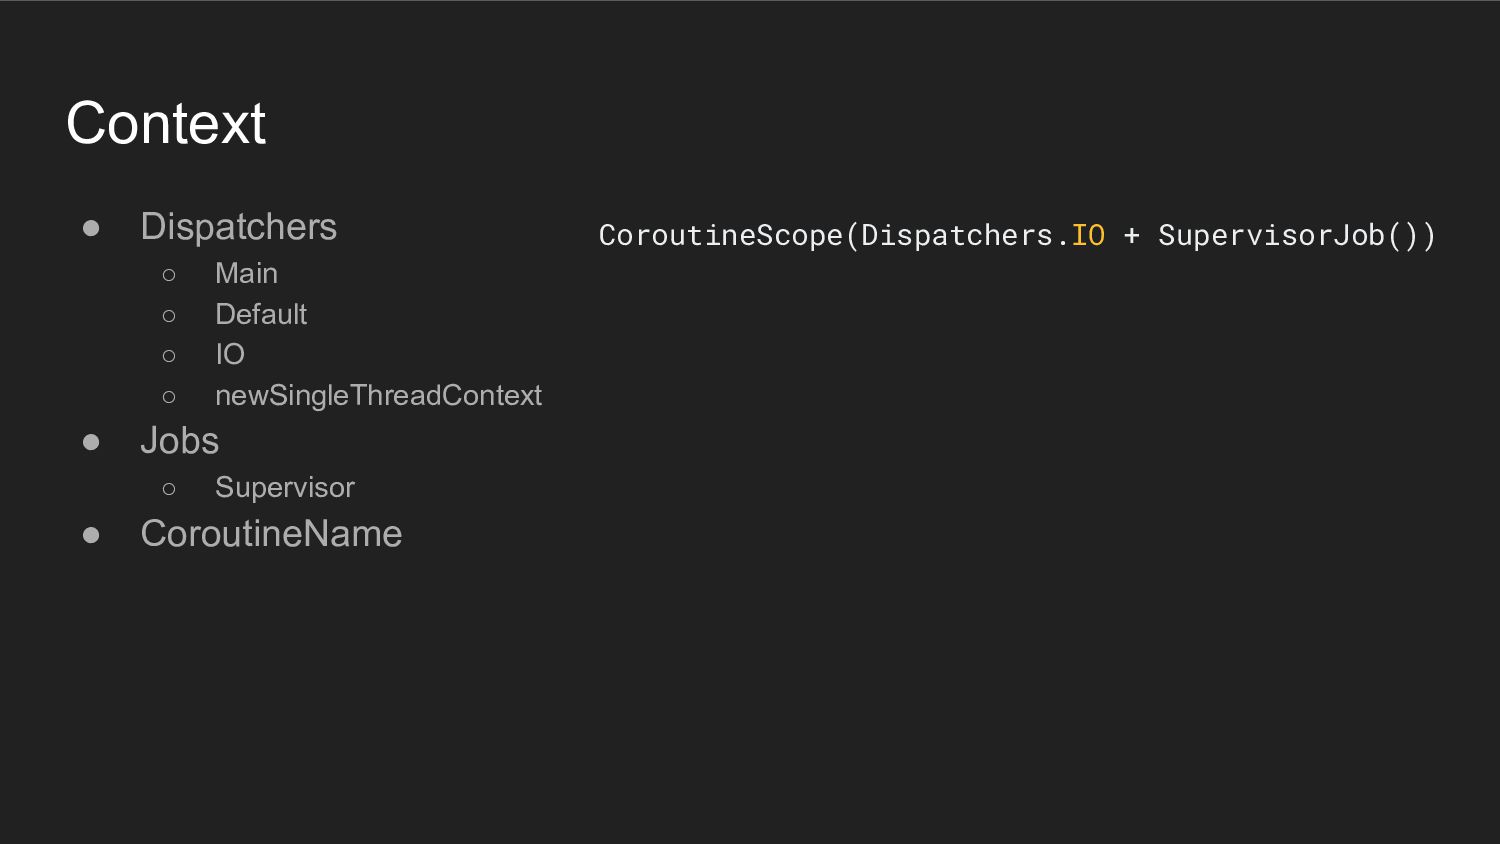This screenshot has width=1500, height=844.
Task: Click the "Context" slide title
Action: pyautogui.click(x=166, y=123)
